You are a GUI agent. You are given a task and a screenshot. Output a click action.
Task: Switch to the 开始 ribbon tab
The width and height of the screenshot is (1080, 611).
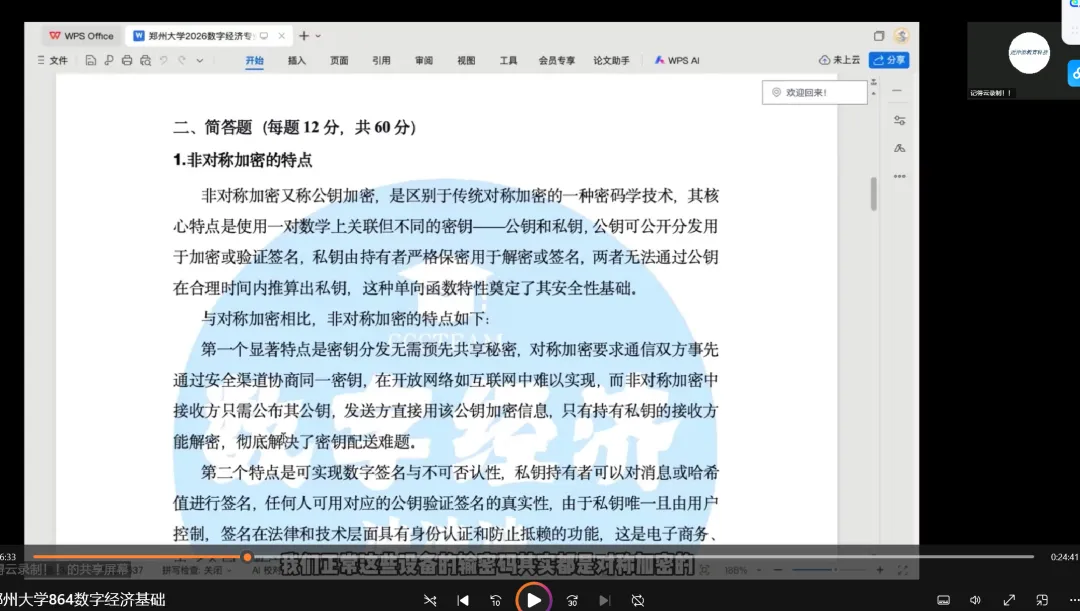(255, 61)
